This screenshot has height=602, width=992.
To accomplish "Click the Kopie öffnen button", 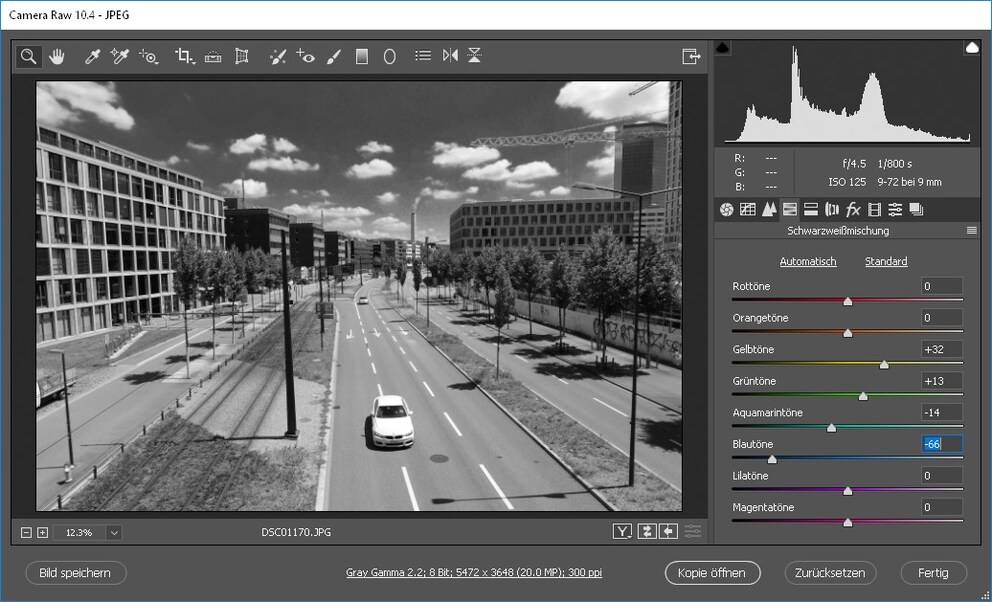I will [x=712, y=573].
